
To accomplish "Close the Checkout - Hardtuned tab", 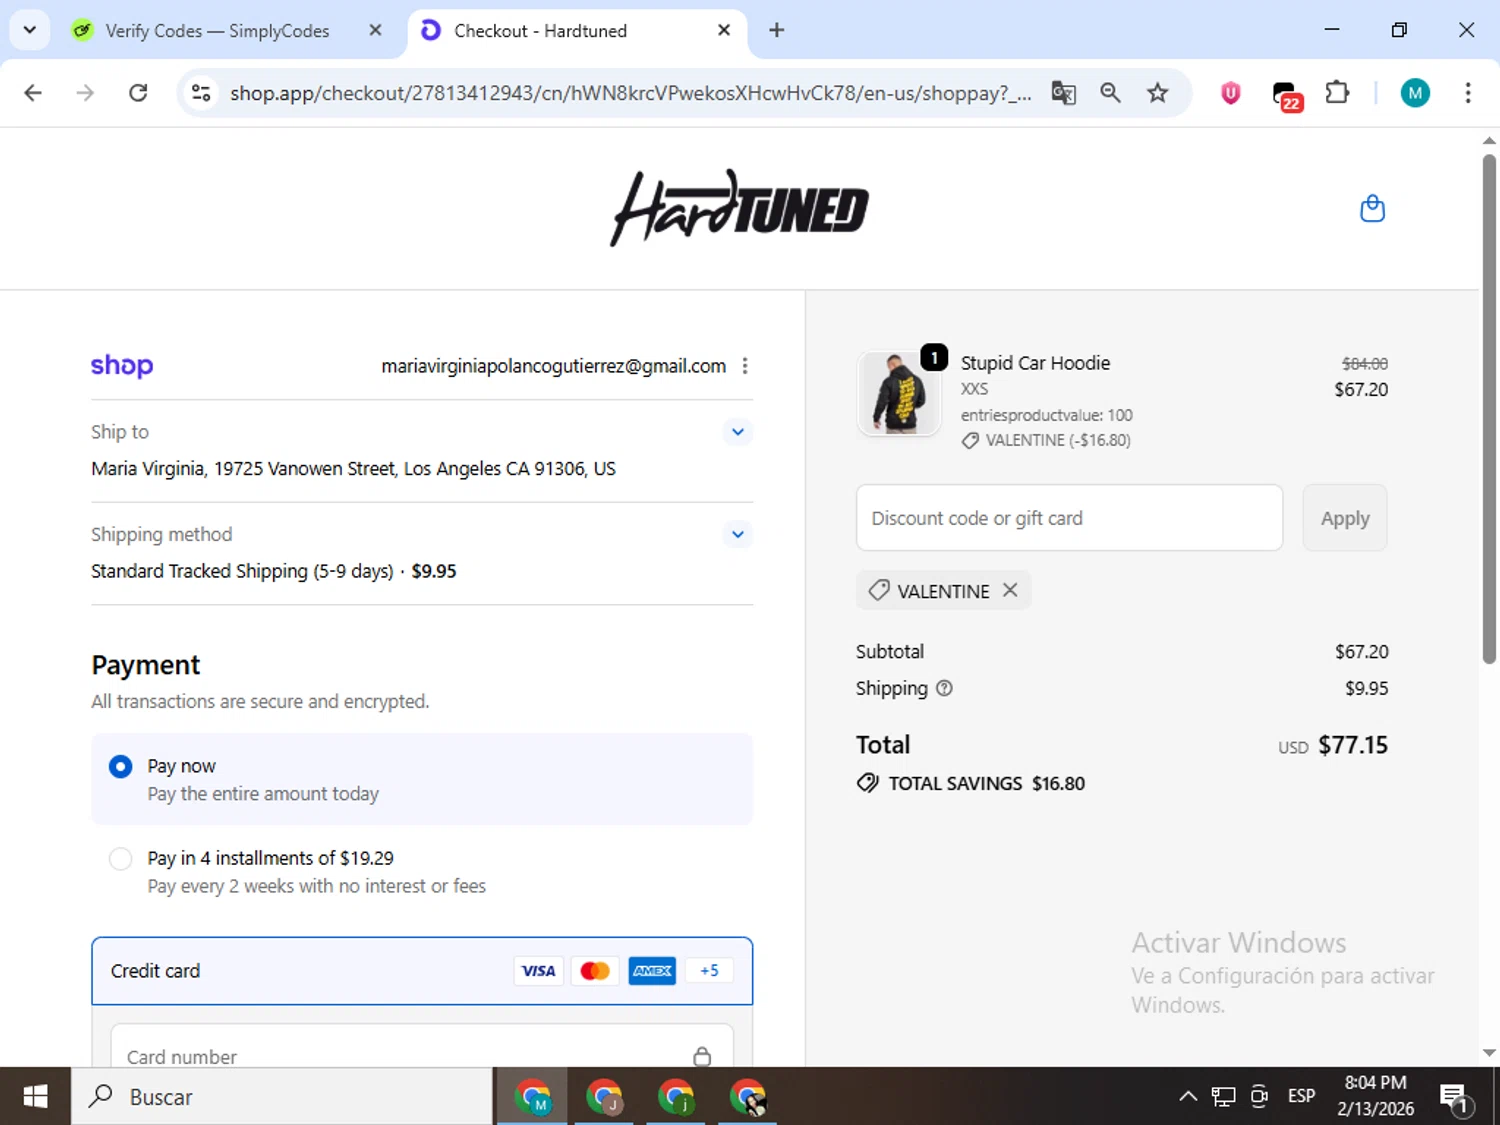I will click(724, 30).
